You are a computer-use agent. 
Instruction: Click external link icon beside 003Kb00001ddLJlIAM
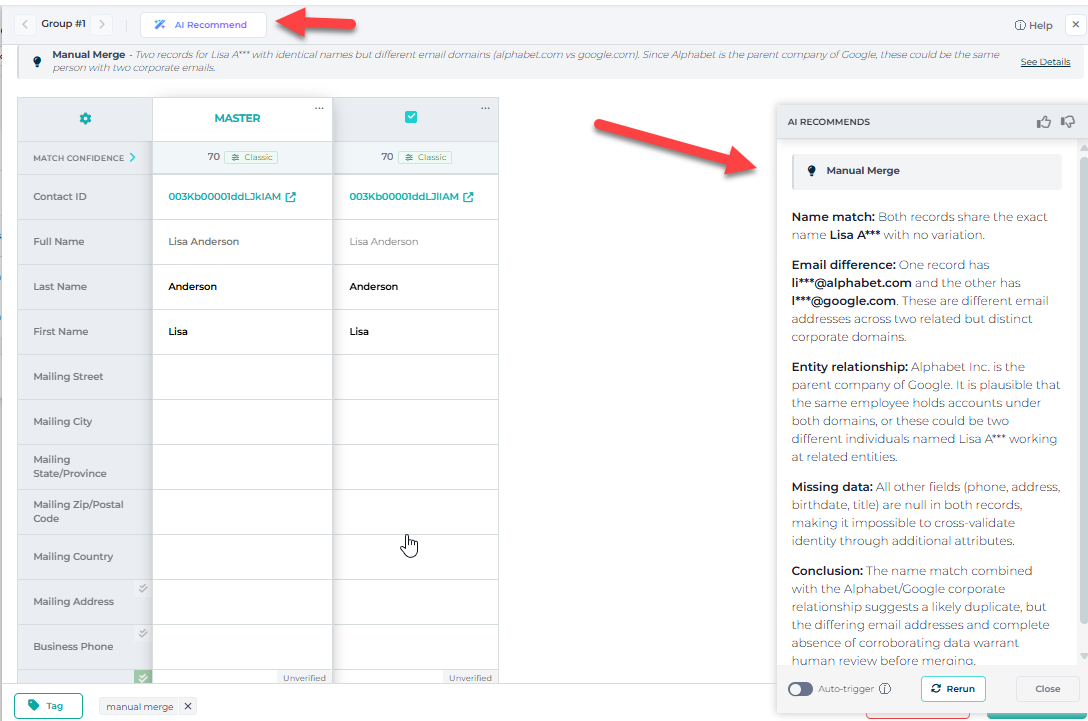click(x=468, y=197)
